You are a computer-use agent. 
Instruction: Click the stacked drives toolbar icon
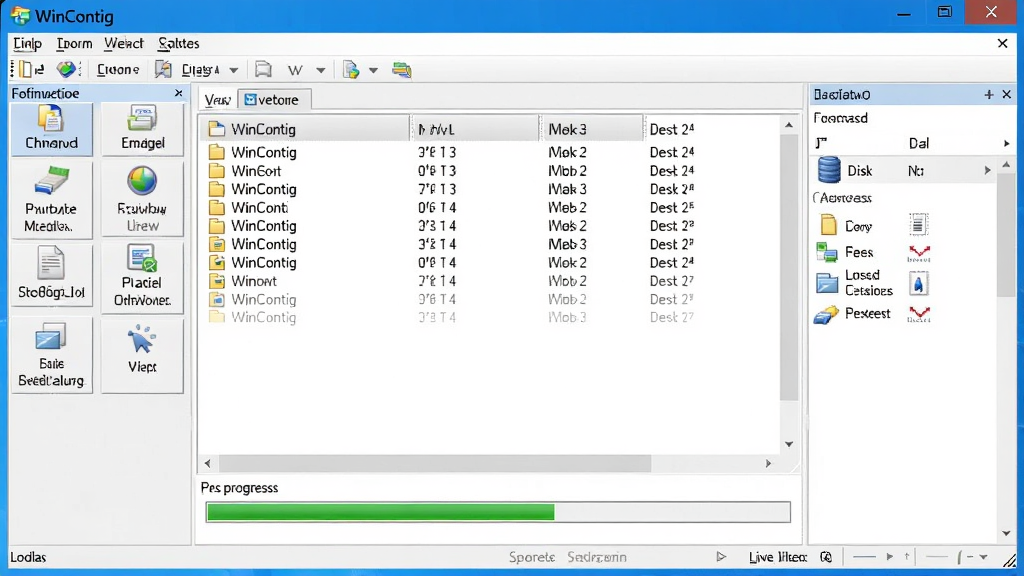(x=402, y=69)
